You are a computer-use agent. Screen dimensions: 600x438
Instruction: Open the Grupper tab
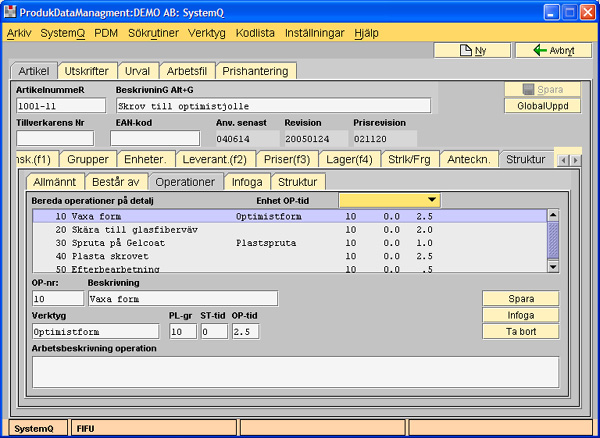[x=88, y=160]
